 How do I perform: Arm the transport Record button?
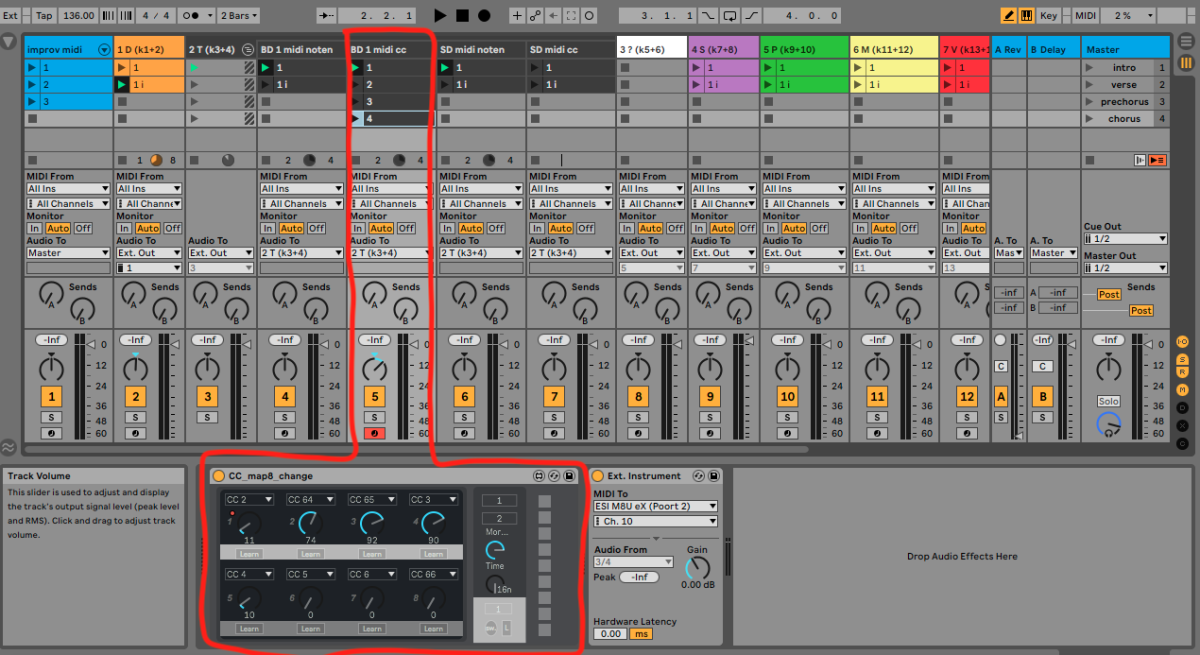pos(484,16)
